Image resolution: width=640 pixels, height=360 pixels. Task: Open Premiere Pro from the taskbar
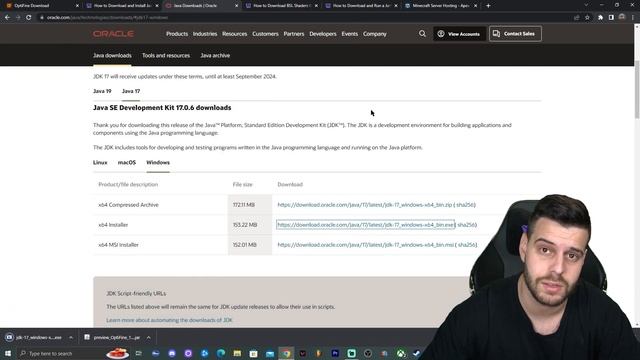coord(335,353)
